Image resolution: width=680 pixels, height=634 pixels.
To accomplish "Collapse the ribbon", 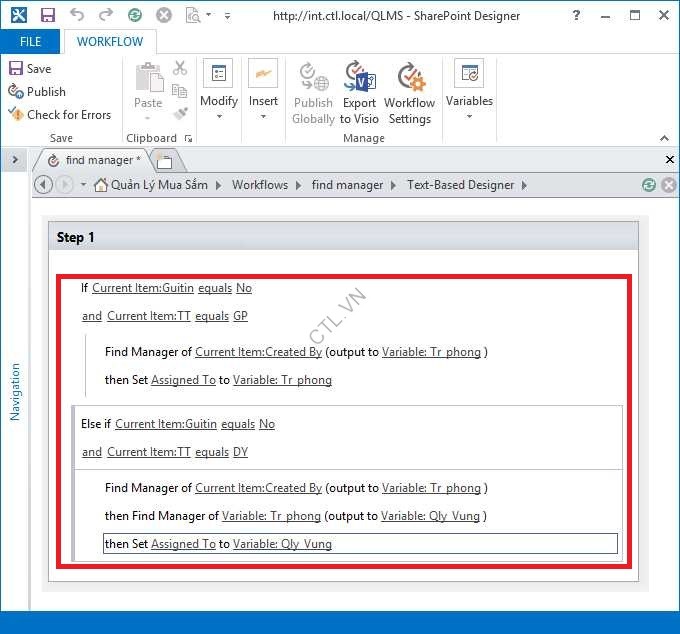I will (x=664, y=138).
